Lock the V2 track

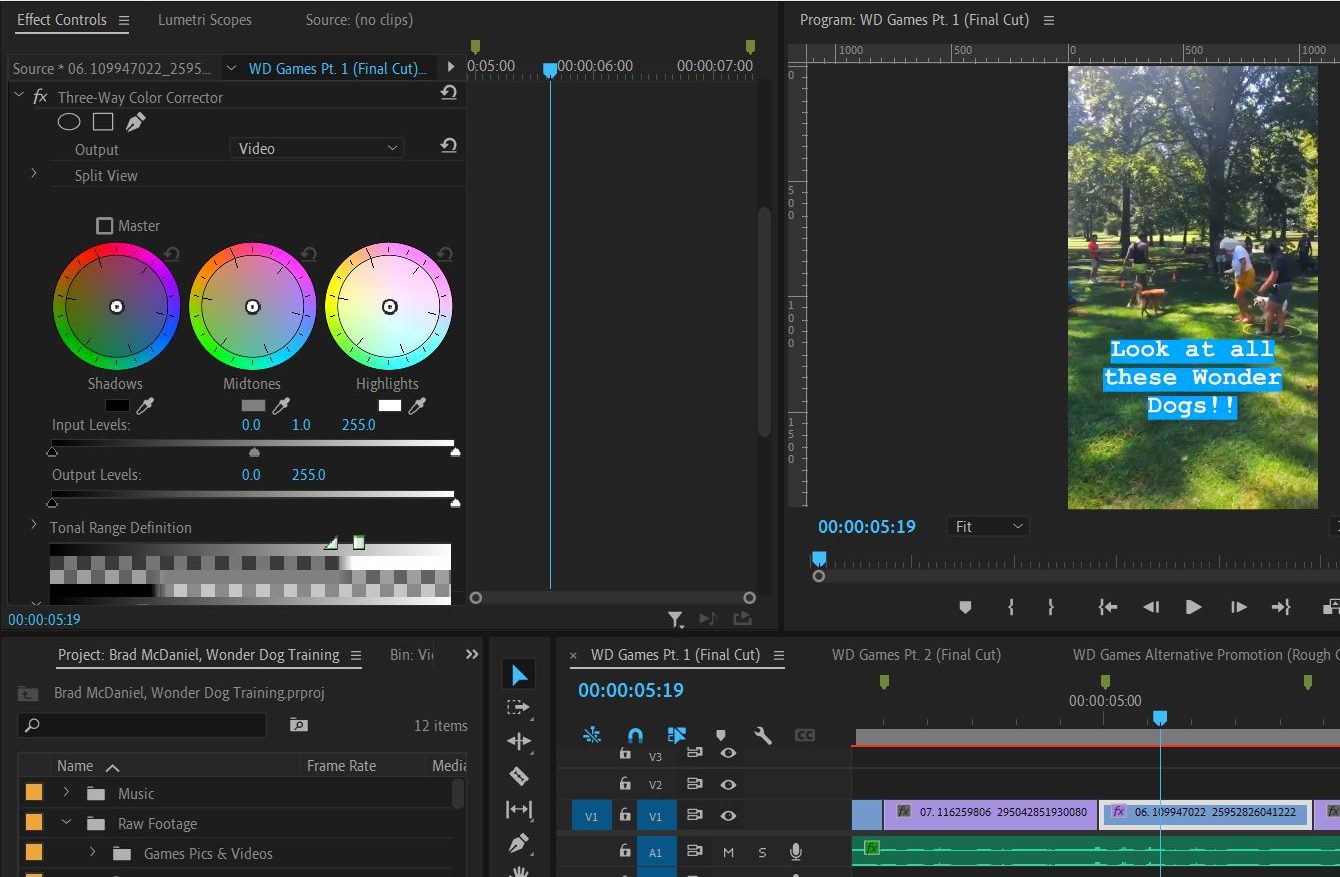[x=625, y=785]
